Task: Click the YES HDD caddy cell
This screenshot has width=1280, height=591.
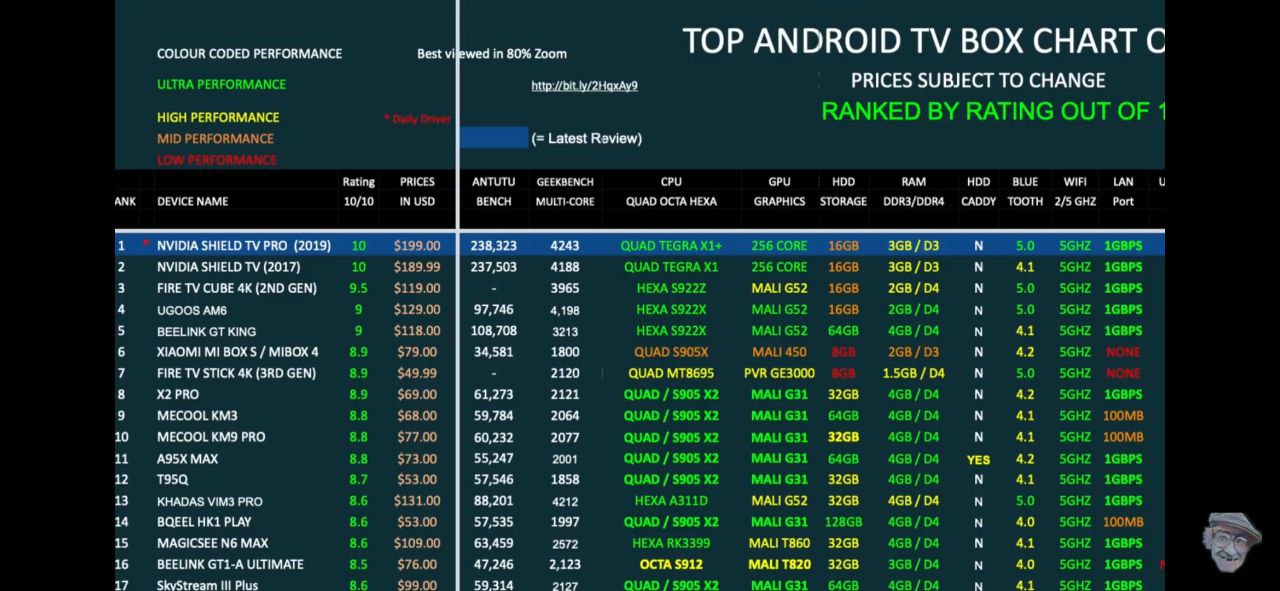Action: point(978,459)
